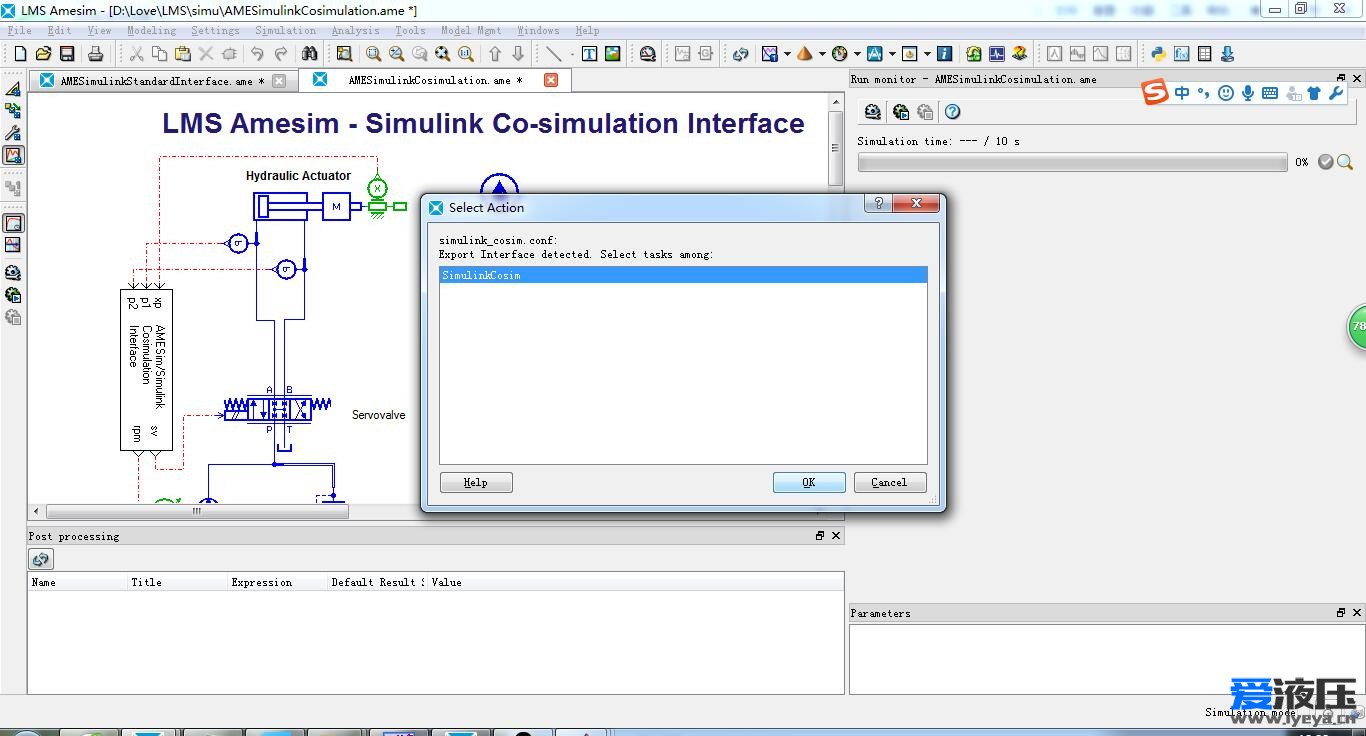Open the Simulation menu
1366x736 pixels.
click(285, 31)
